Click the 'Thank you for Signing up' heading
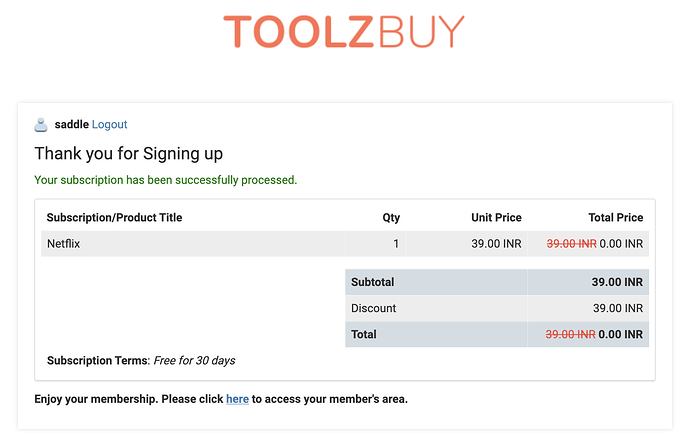690x438 pixels. 128,154
